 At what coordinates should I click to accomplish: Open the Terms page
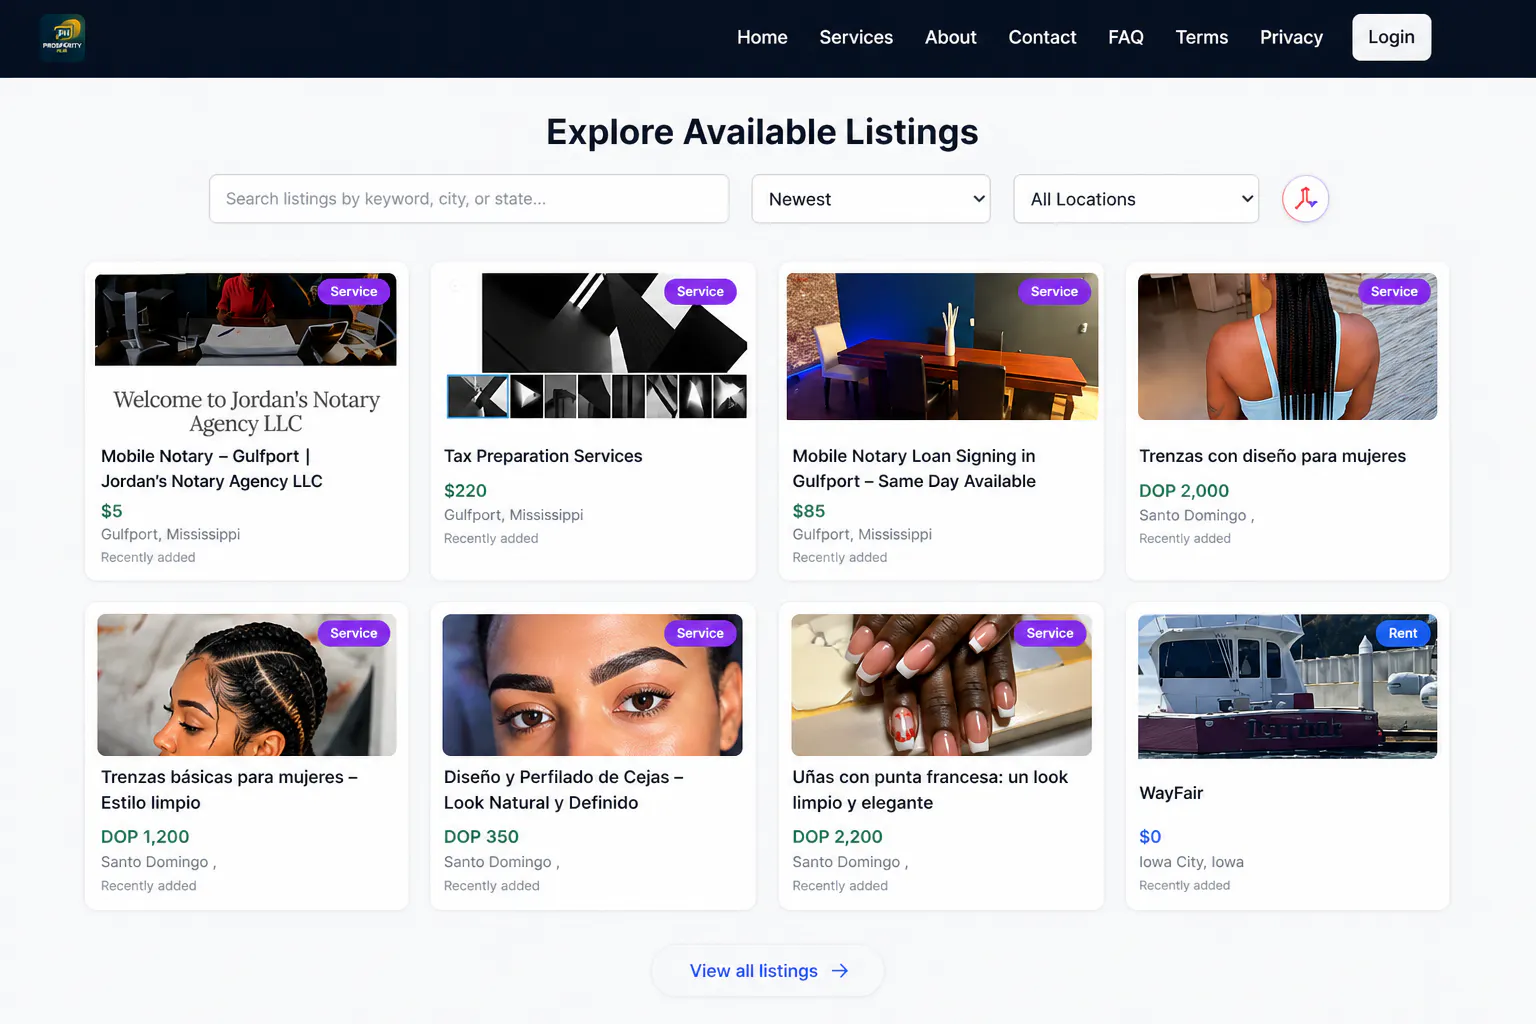coord(1202,37)
